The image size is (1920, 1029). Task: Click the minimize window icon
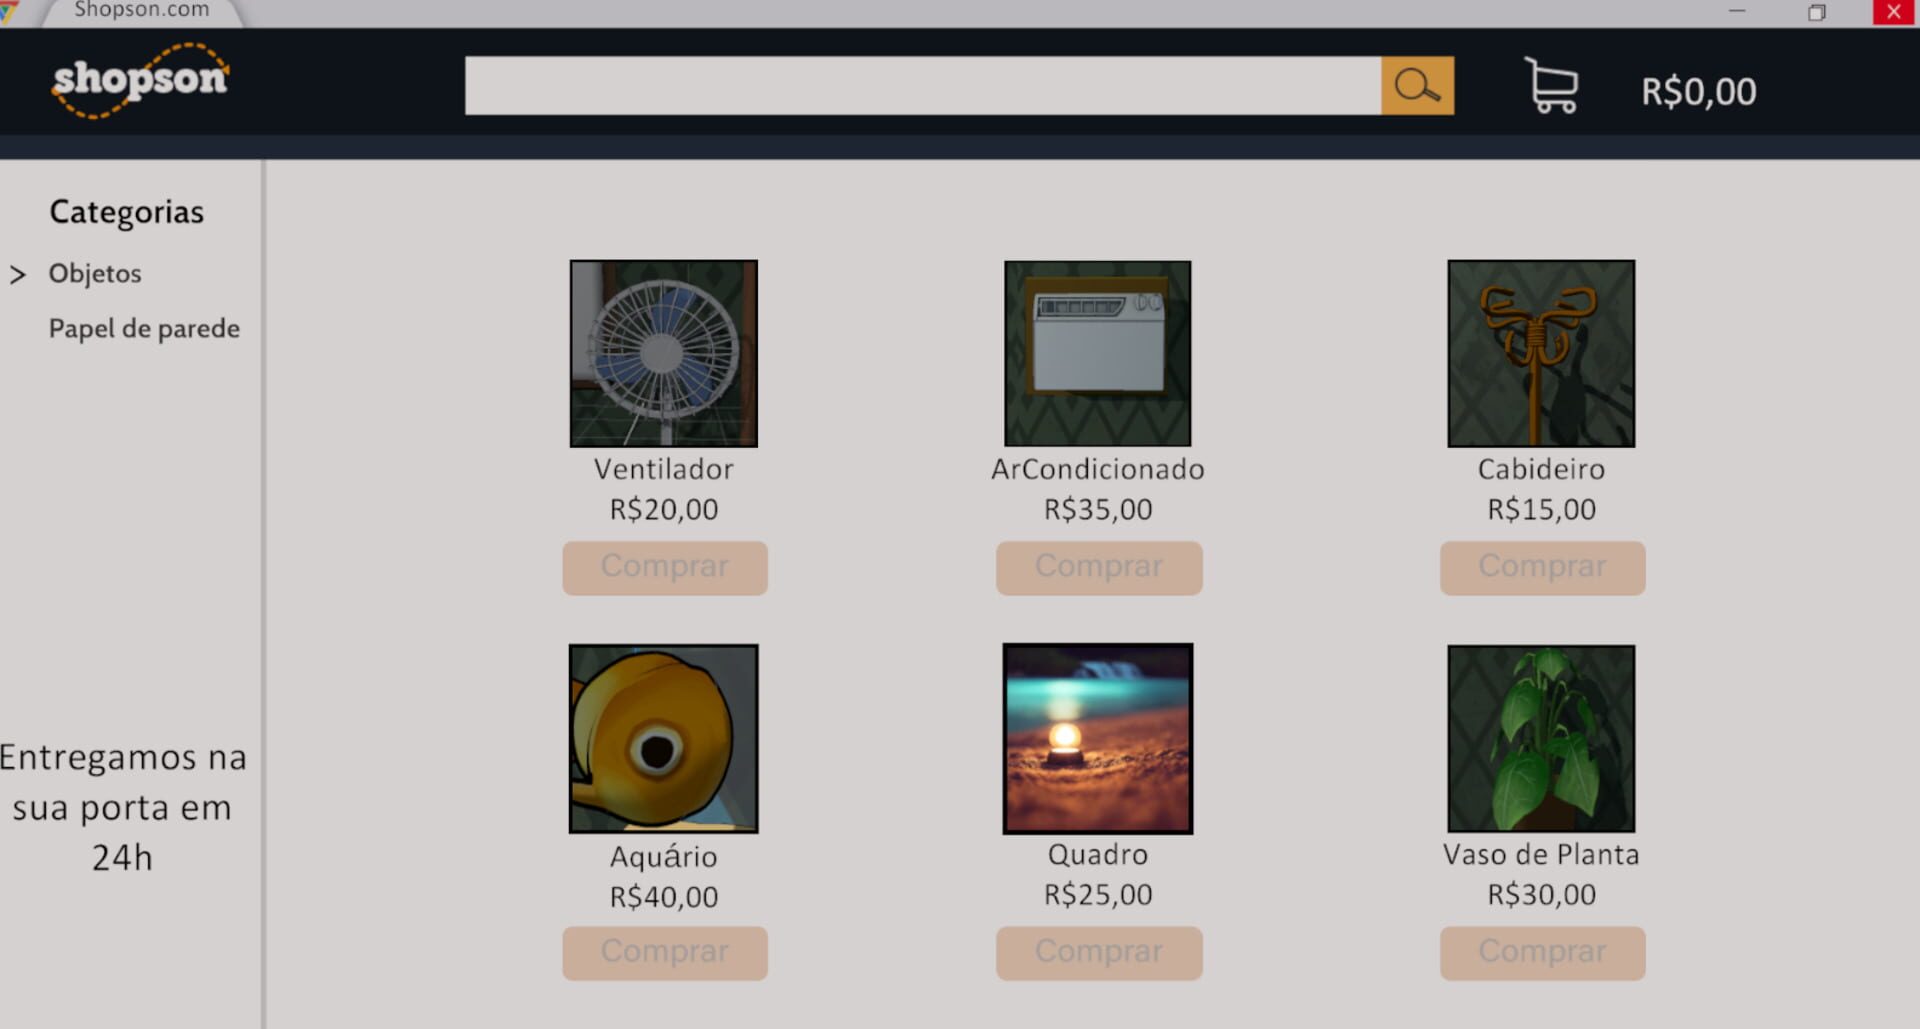tap(1737, 12)
